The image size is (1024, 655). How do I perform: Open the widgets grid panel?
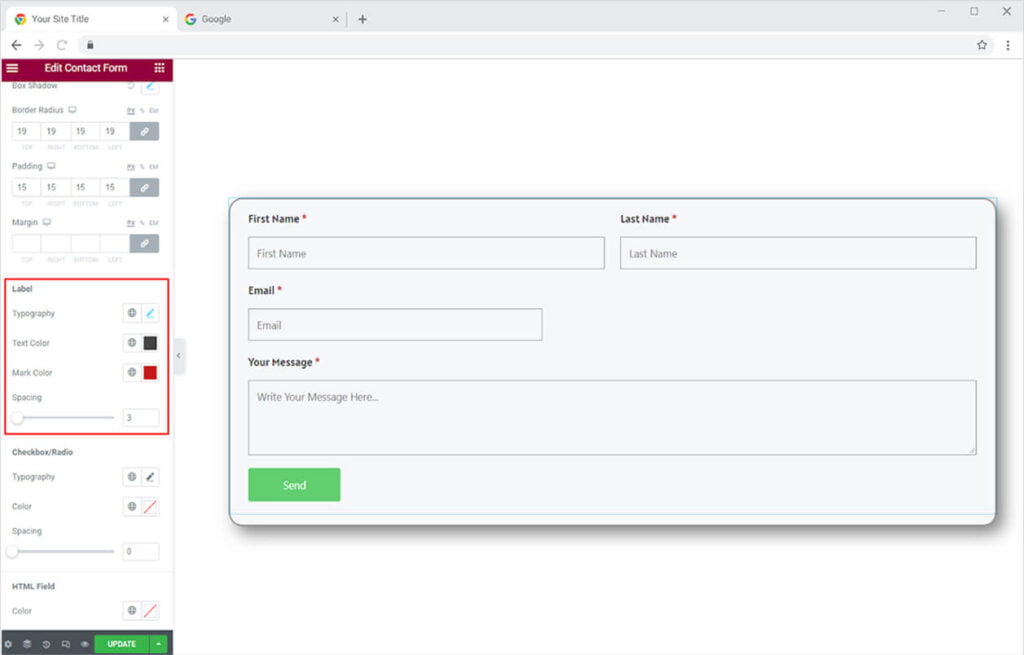pyautogui.click(x=159, y=68)
